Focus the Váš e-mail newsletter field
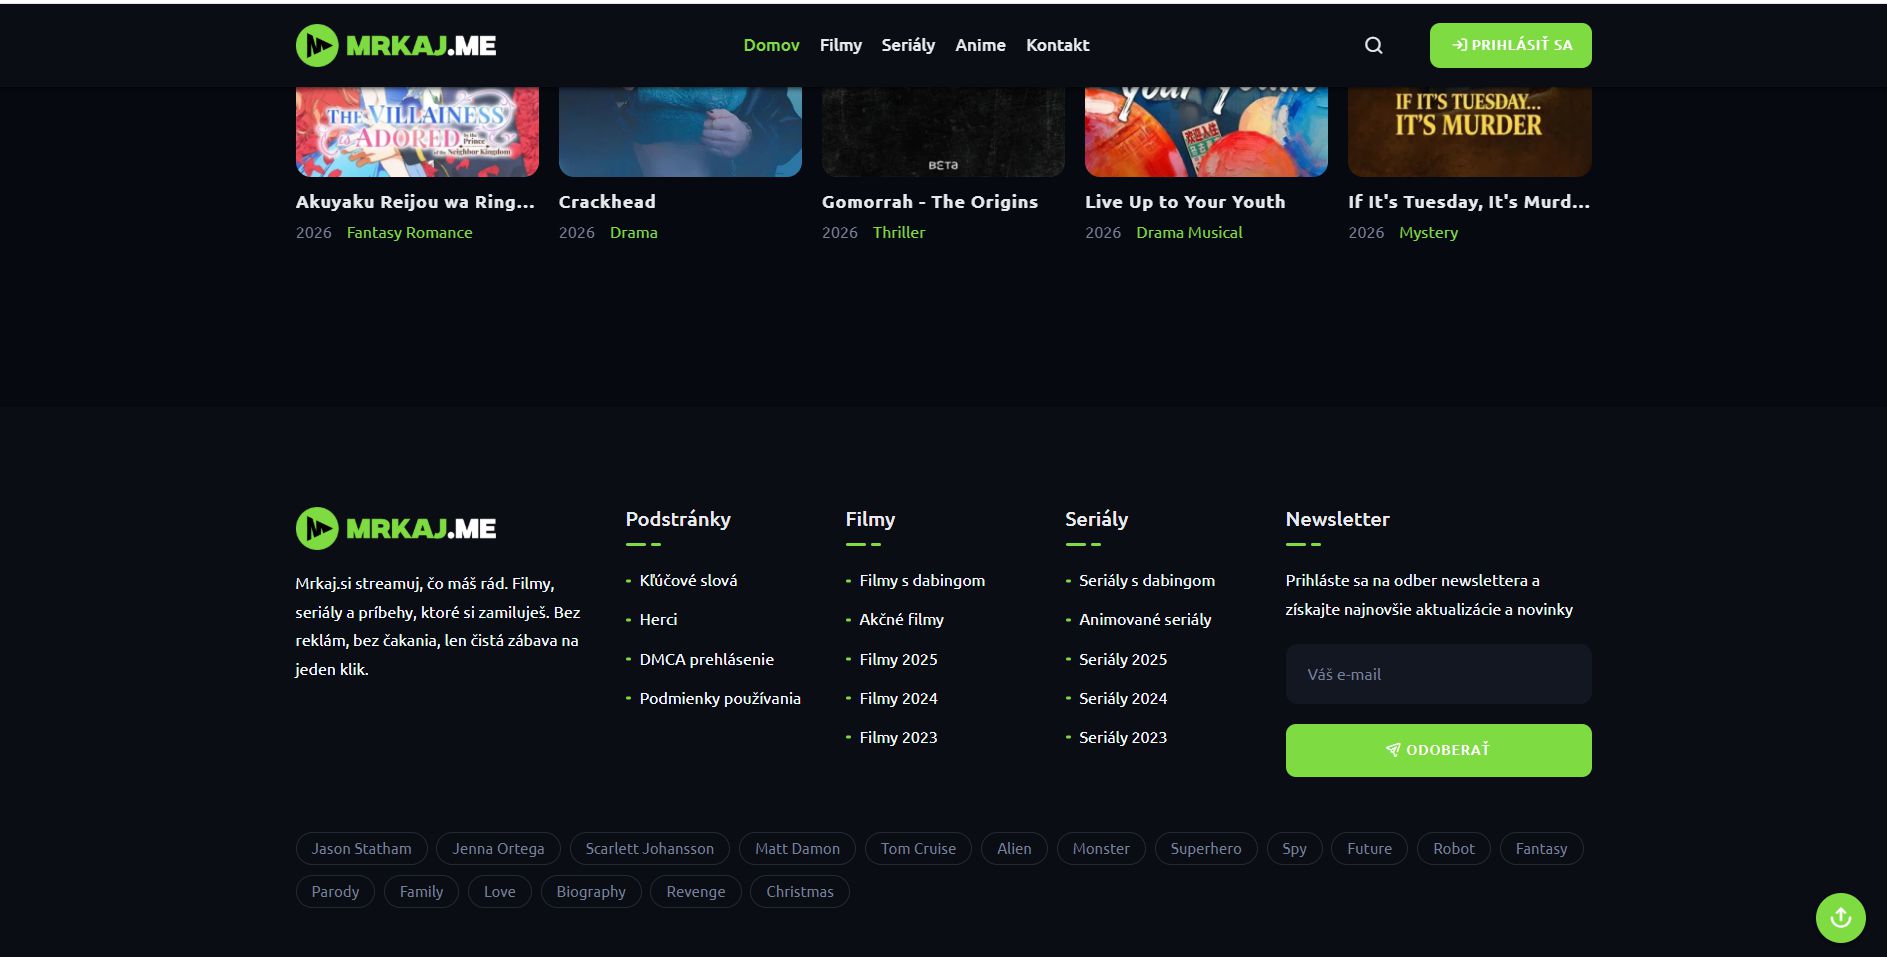1887x957 pixels. point(1438,674)
